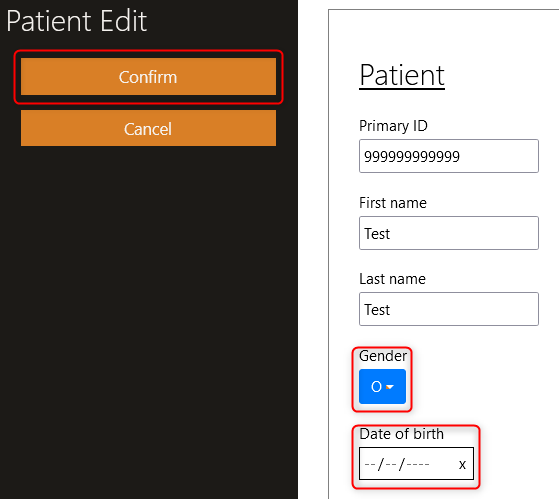The width and height of the screenshot is (559, 499).
Task: Click the Primary ID label
Action: 393,126
